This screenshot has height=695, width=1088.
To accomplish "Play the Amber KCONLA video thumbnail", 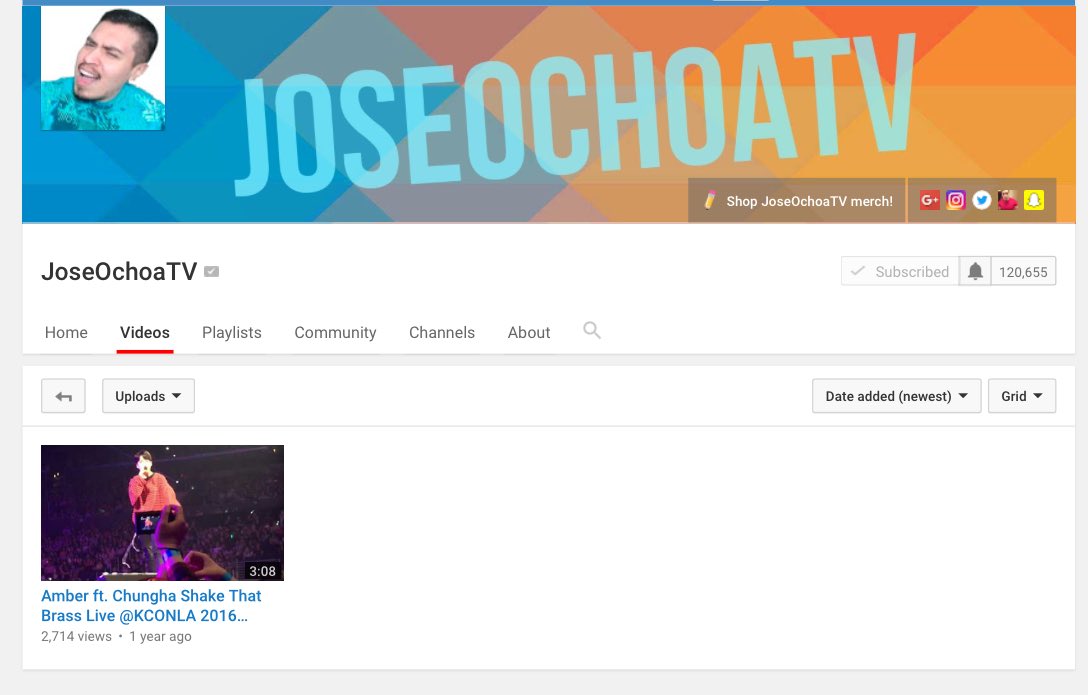I will click(x=162, y=513).
